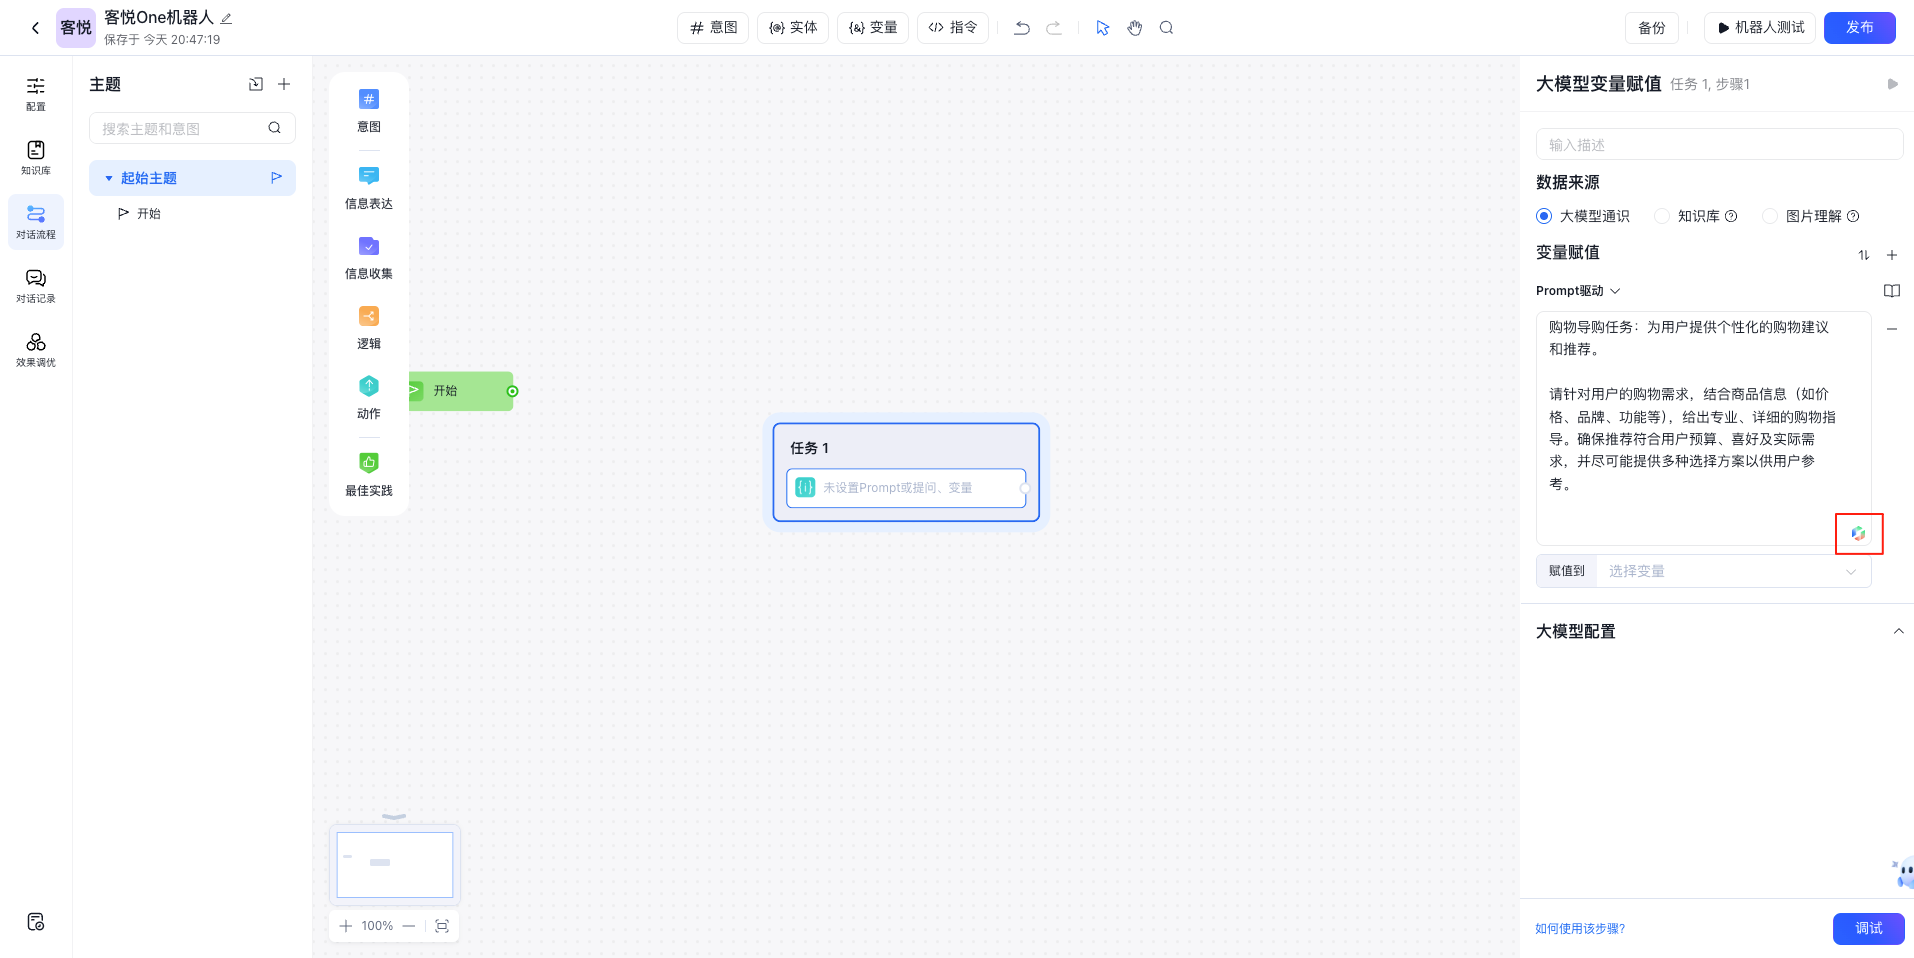Select the 图片理解 radio option

(x=1770, y=216)
